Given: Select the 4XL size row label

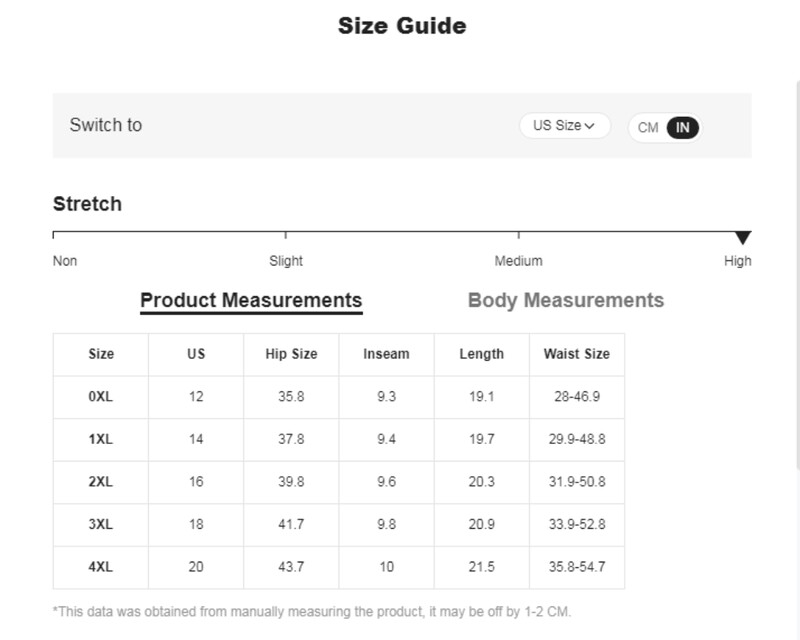Looking at the screenshot, I should point(101,567).
